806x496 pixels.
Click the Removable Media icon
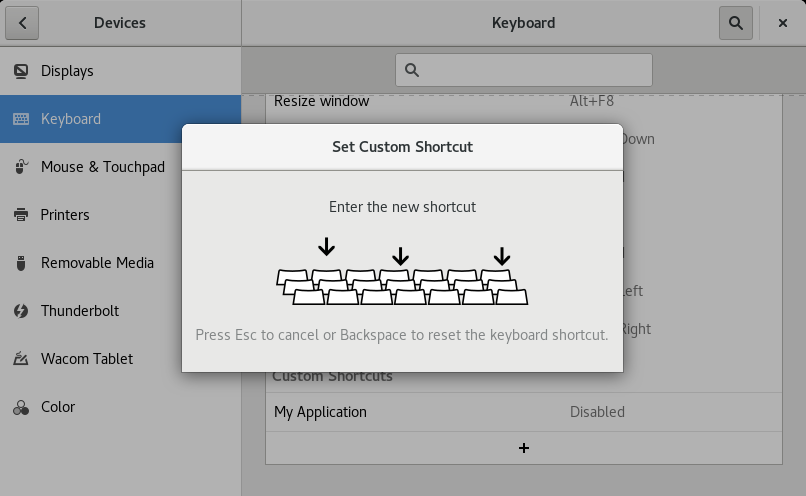21,263
